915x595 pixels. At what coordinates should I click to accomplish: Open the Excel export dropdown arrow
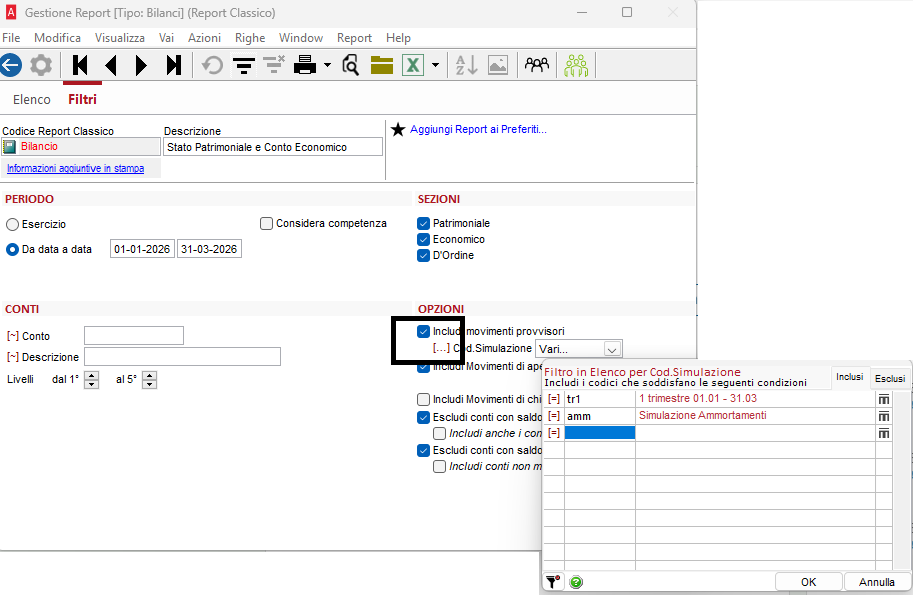click(x=435, y=65)
